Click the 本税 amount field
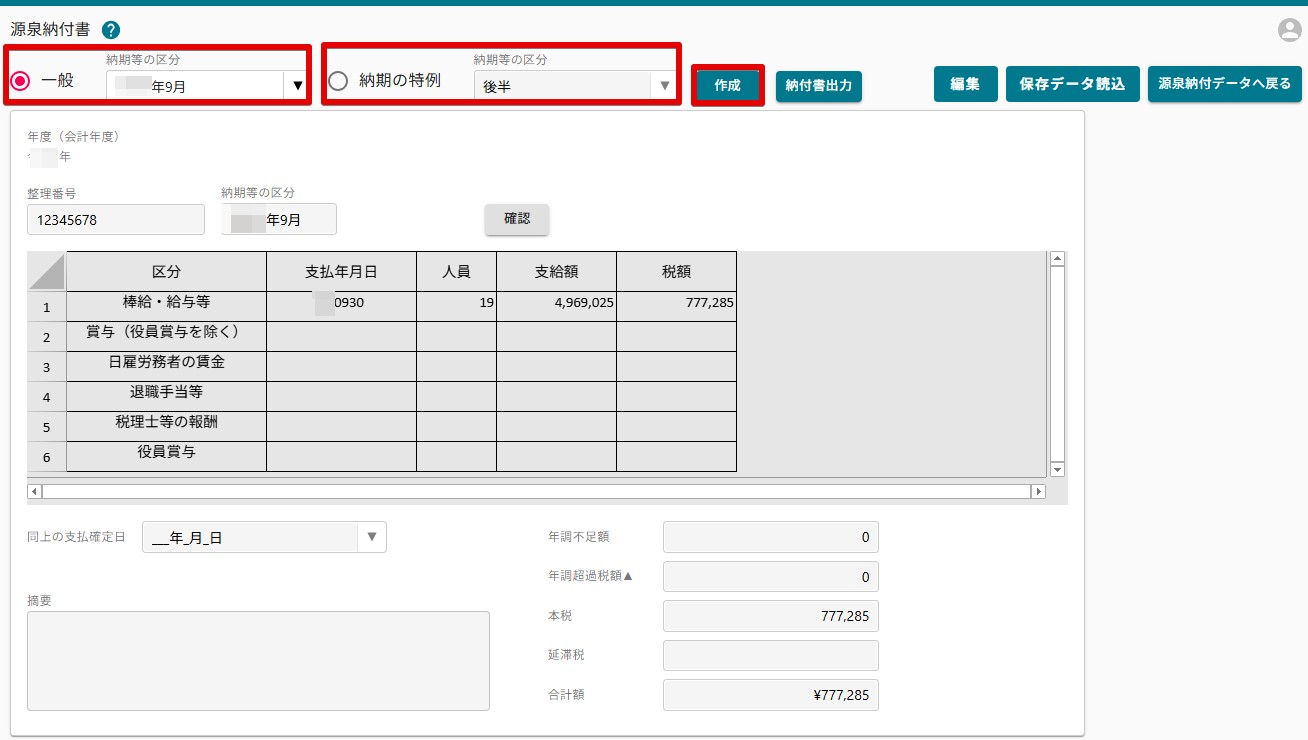The height and width of the screenshot is (740, 1308). point(771,616)
